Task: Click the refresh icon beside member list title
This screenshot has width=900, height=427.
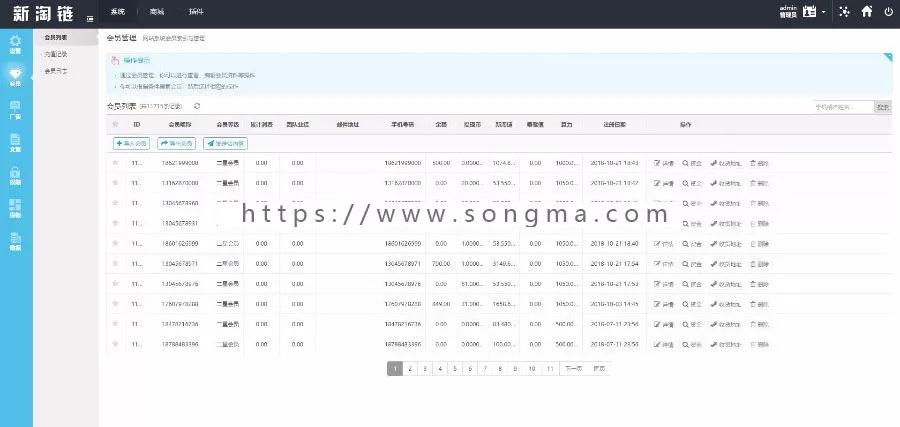Action: tap(197, 106)
